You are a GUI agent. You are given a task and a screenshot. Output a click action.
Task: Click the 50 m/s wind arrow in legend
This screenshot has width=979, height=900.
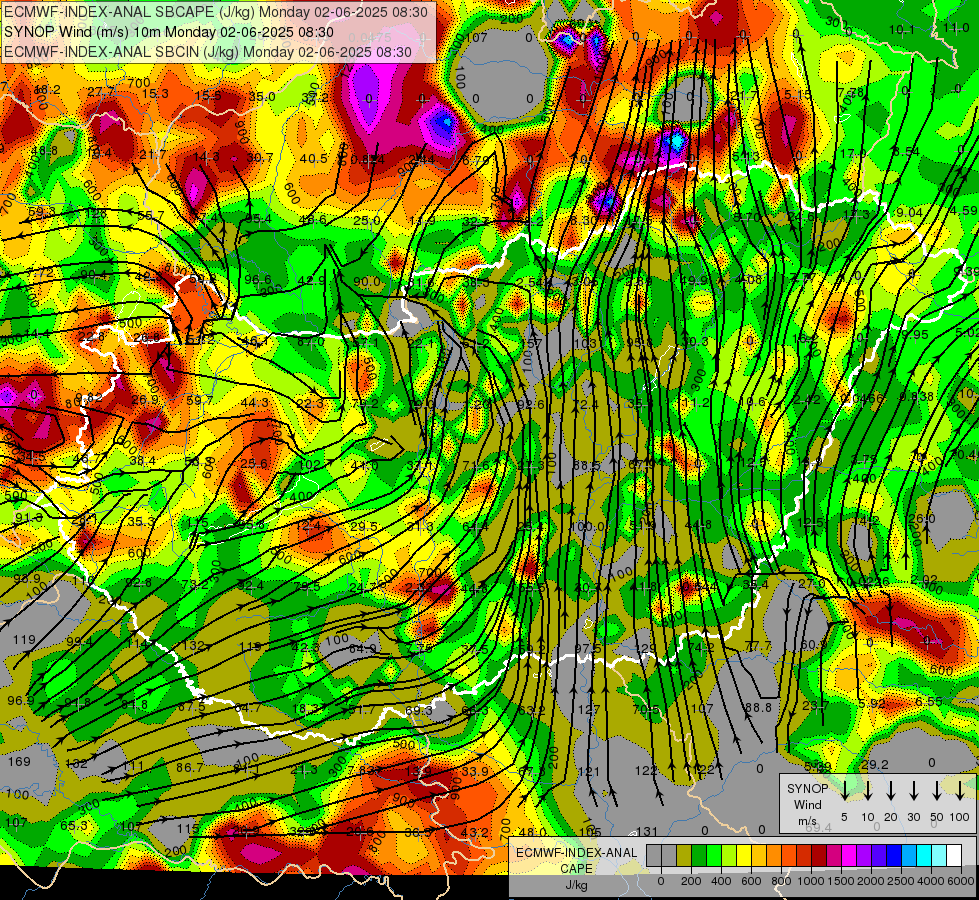[x=937, y=790]
